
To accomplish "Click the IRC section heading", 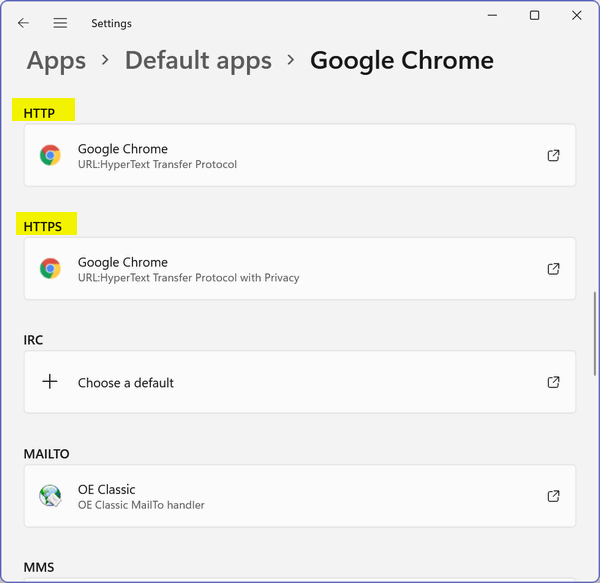I will [x=33, y=340].
